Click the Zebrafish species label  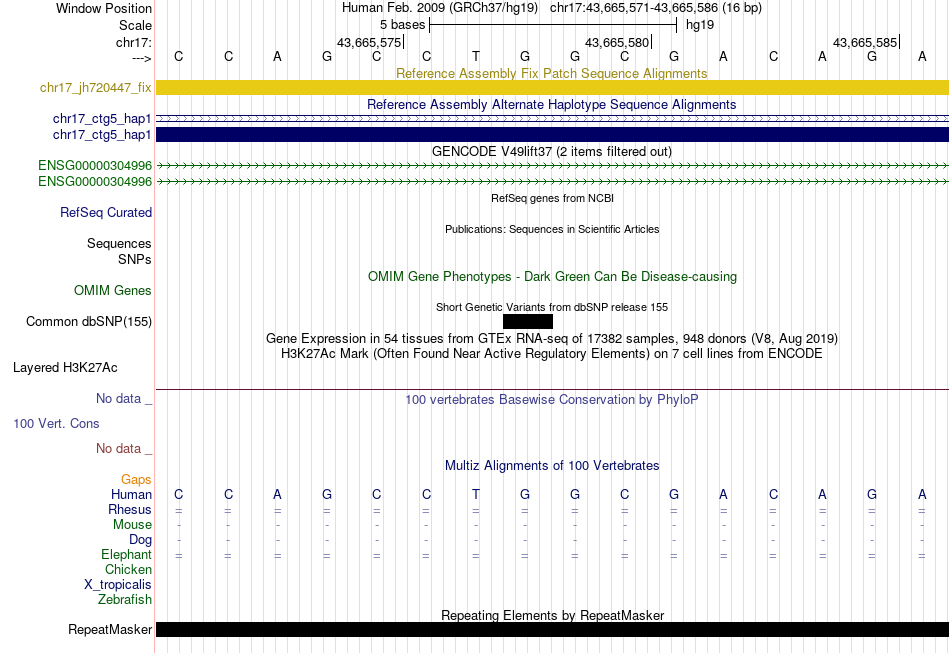[x=125, y=599]
